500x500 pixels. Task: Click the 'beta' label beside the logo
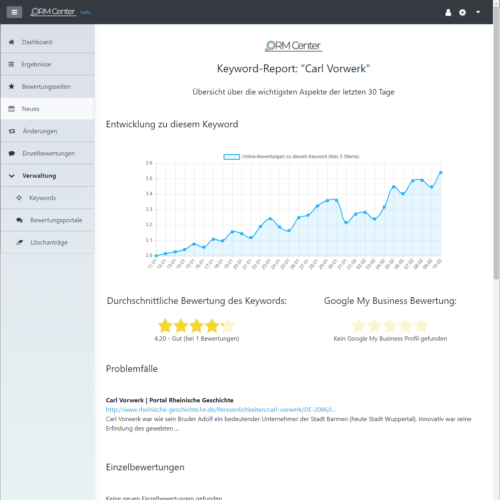(85, 12)
